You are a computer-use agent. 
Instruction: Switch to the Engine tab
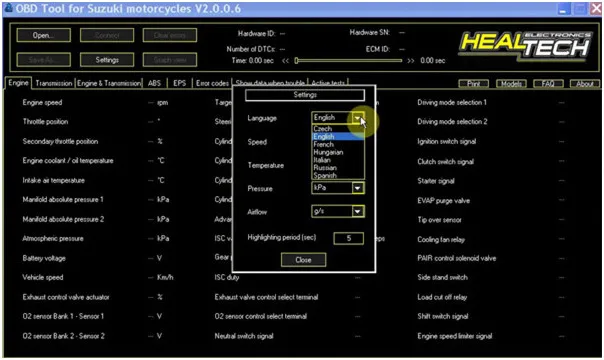pos(18,83)
